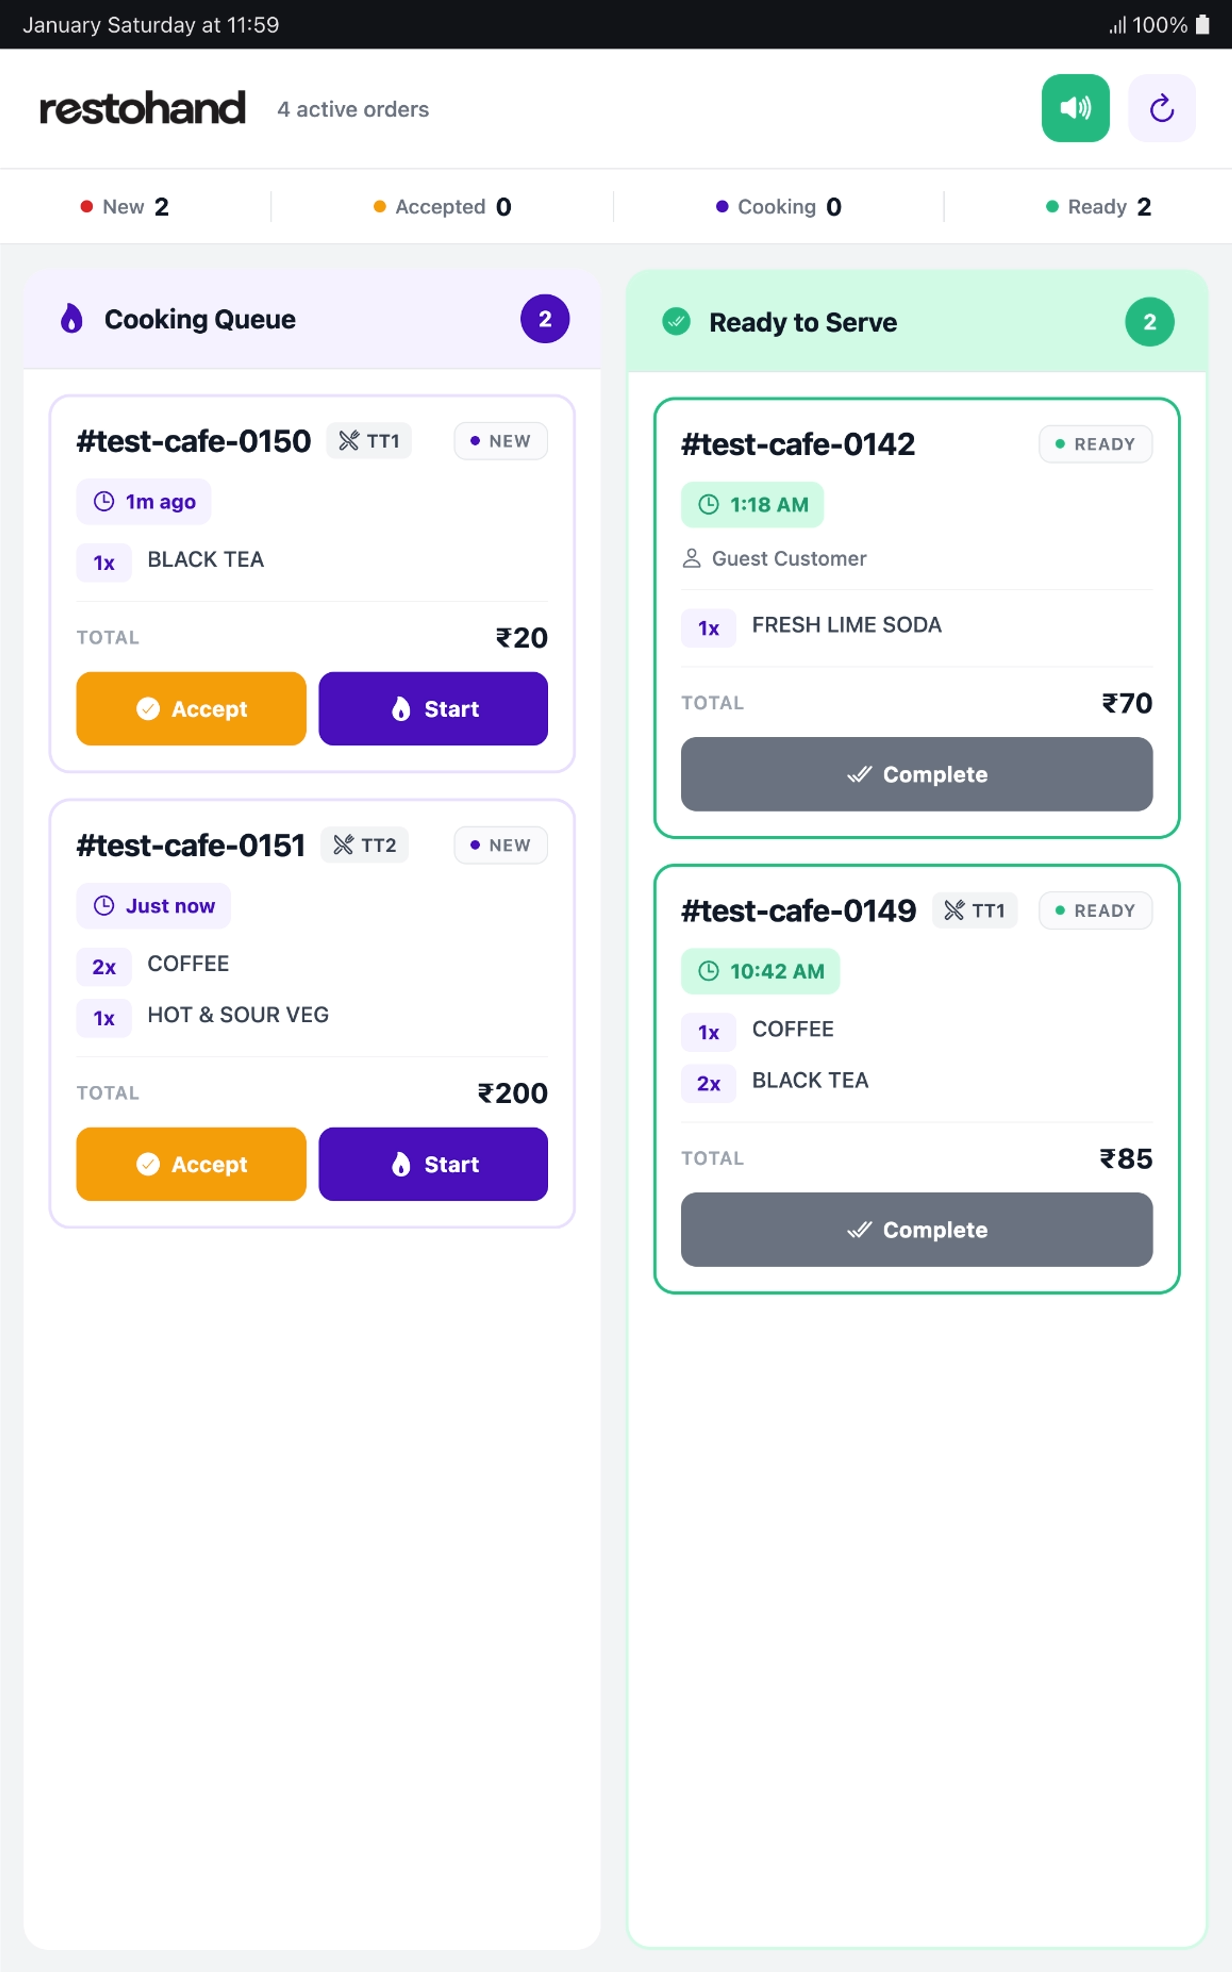Viewport: 1232px width, 1972px height.
Task: Select the Cooking filter tab
Action: pyautogui.click(x=778, y=206)
